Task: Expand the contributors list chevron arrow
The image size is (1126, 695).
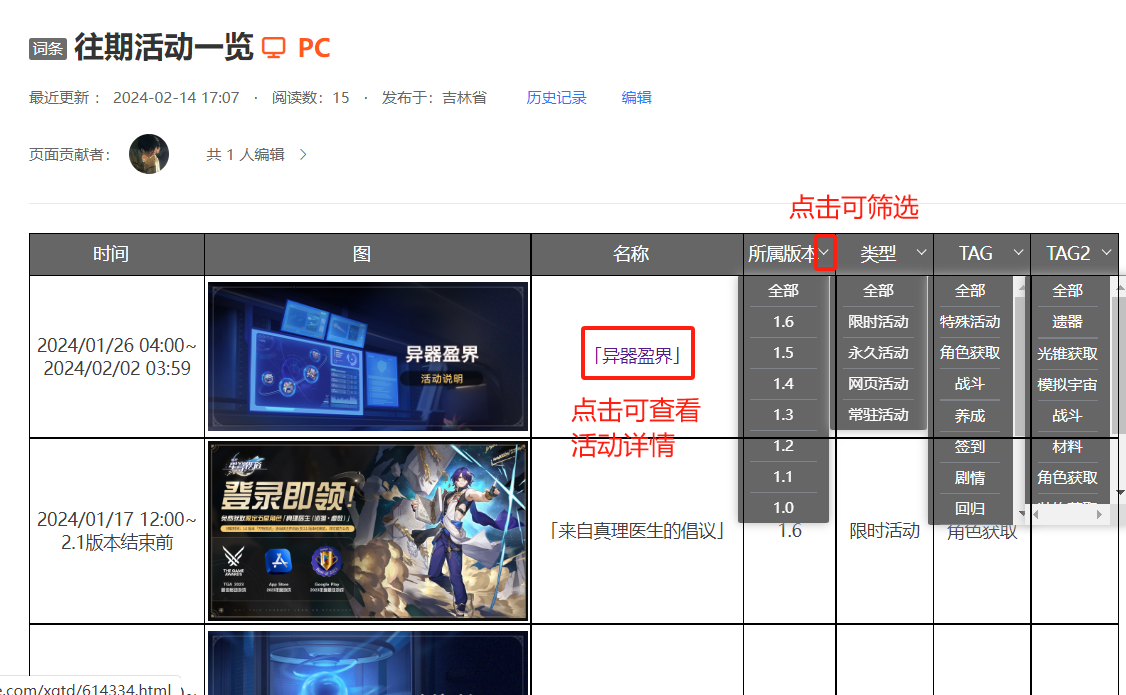Action: (x=303, y=155)
